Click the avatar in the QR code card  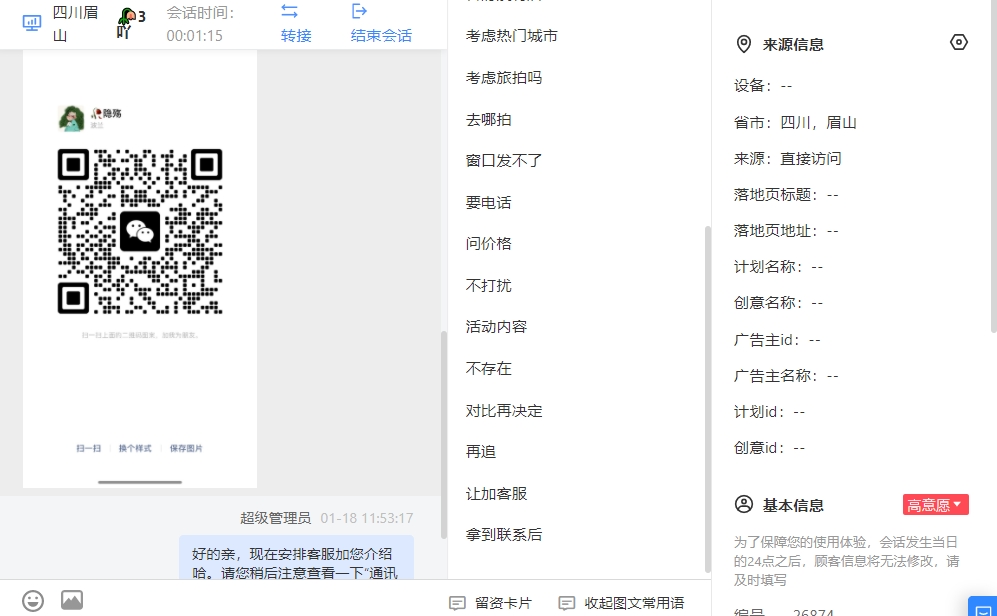tap(71, 118)
